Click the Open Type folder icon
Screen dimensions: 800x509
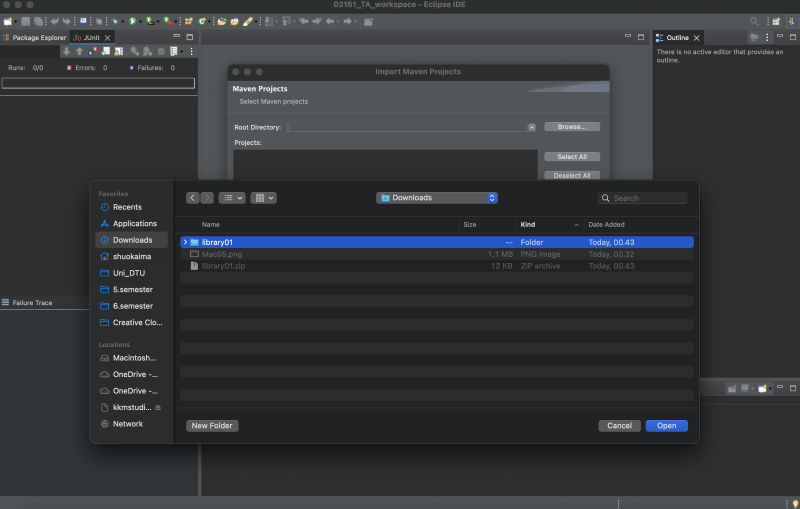pyautogui.click(x=221, y=21)
